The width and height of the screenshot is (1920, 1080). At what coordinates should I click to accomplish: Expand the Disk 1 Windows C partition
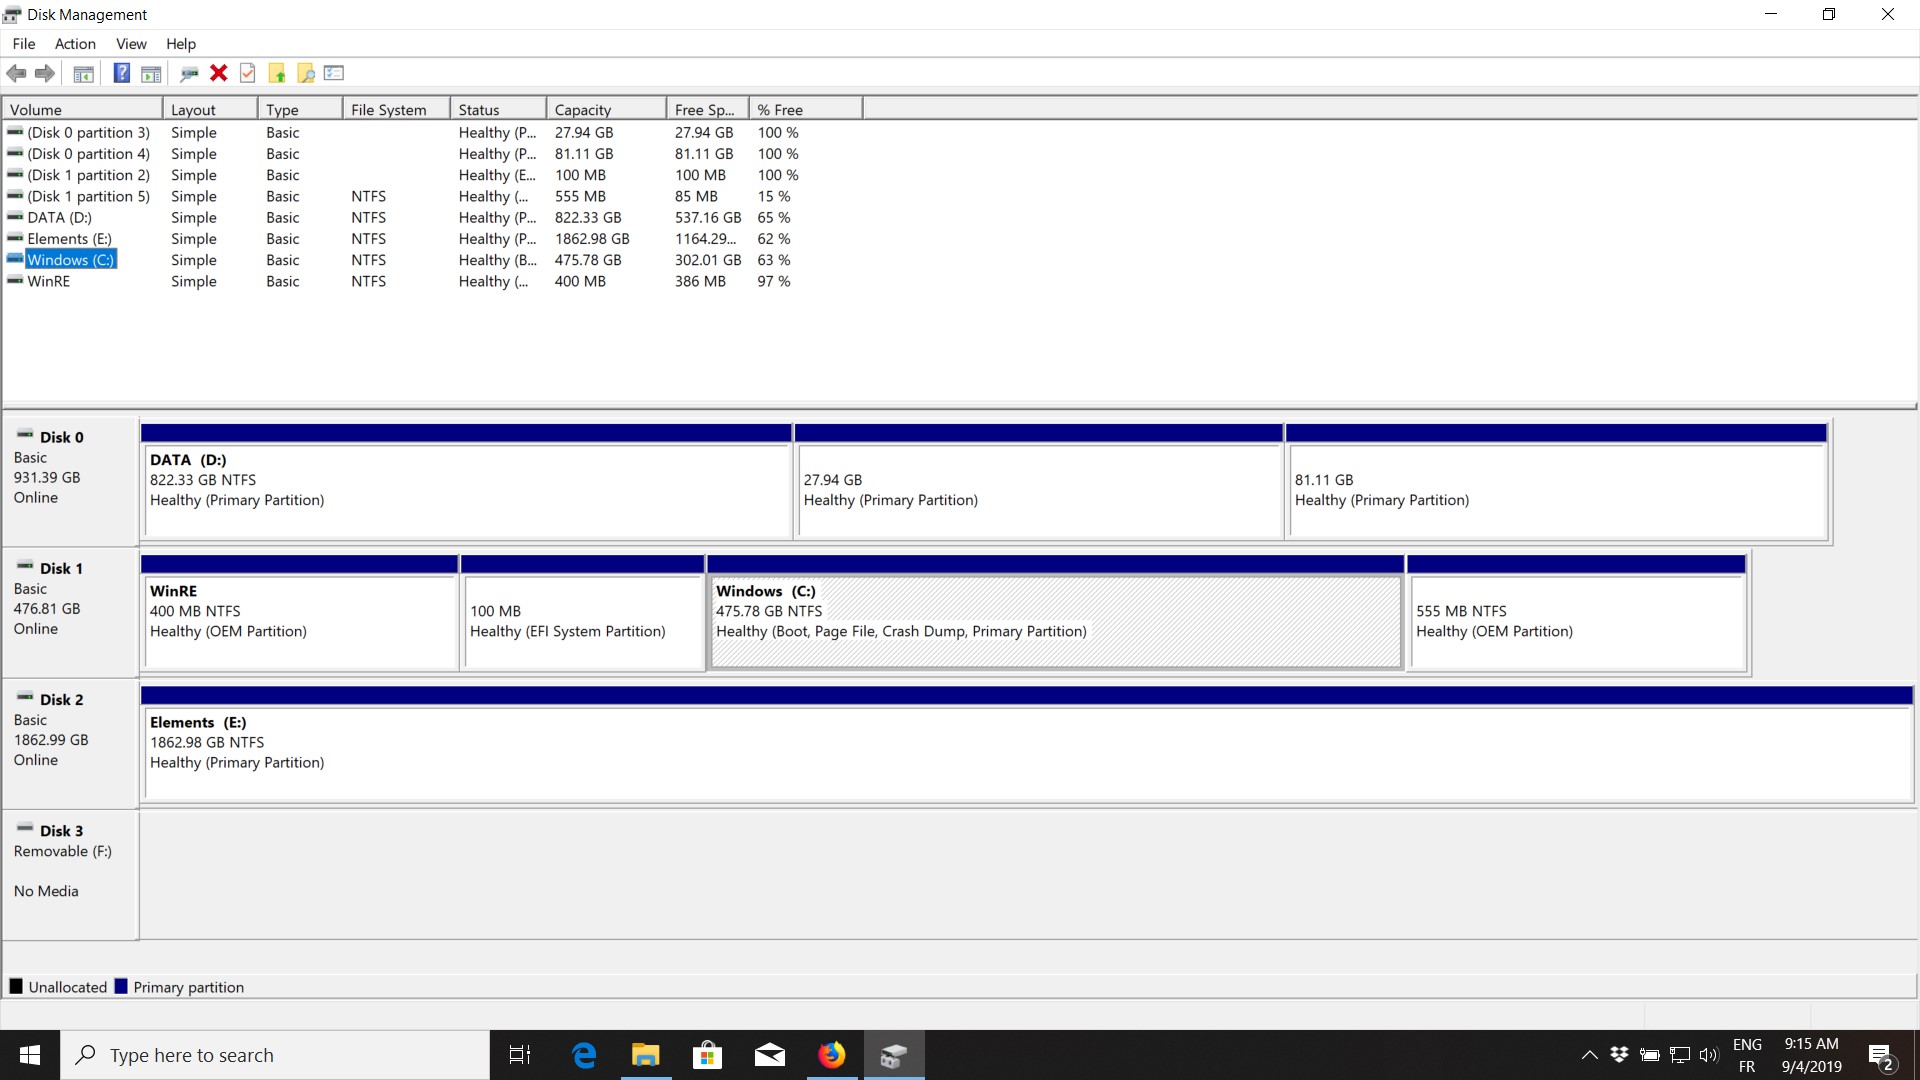click(1056, 611)
